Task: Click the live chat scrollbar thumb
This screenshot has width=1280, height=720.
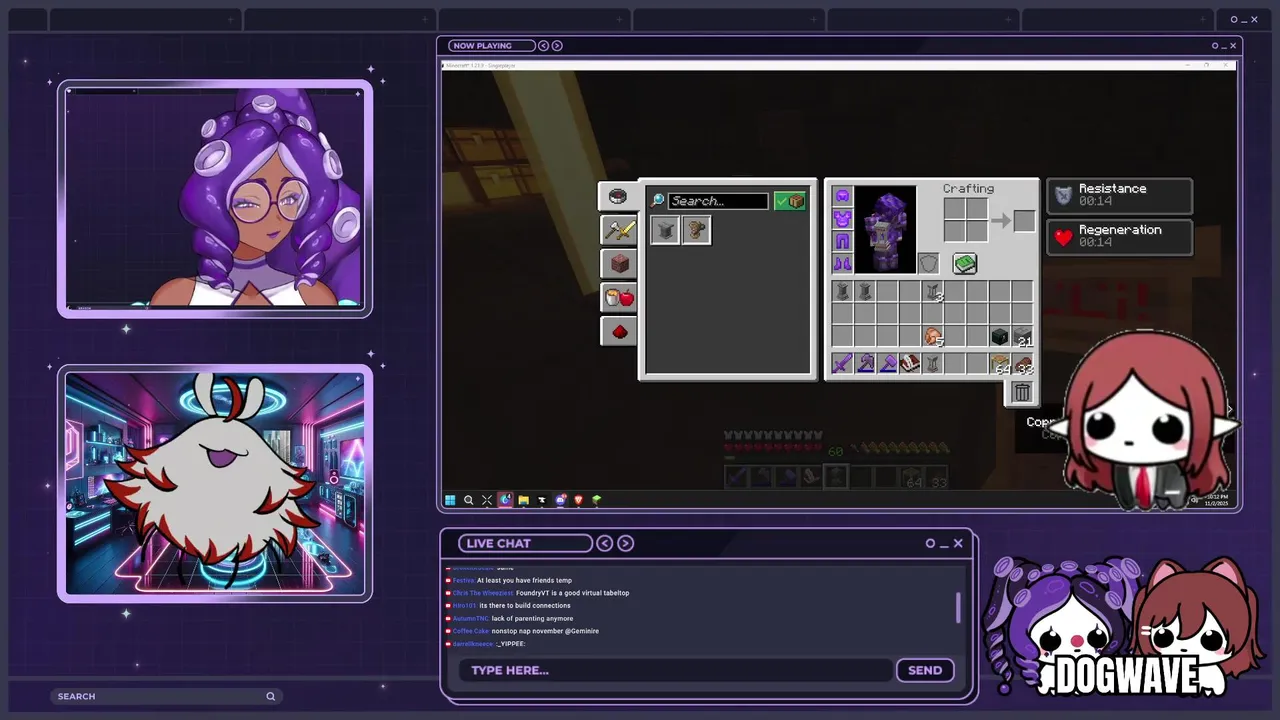Action: [x=958, y=607]
